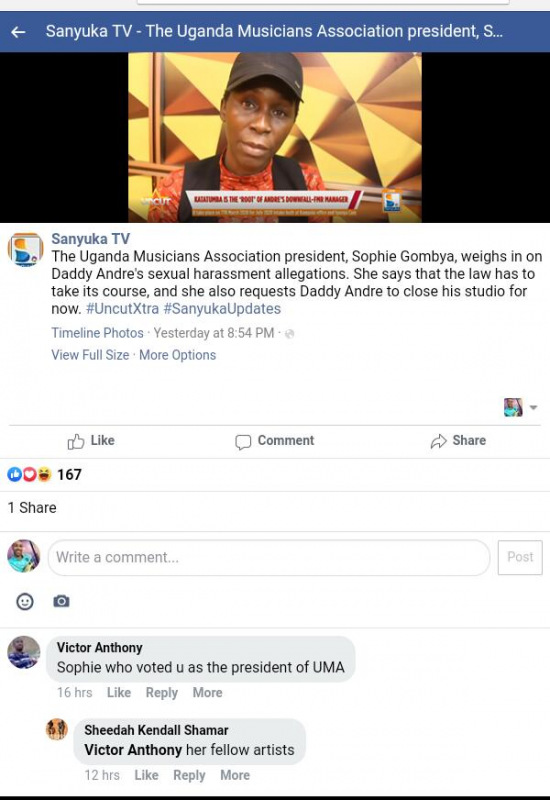
Task: Like Victor Anthony's comment
Action: pyautogui.click(x=119, y=692)
